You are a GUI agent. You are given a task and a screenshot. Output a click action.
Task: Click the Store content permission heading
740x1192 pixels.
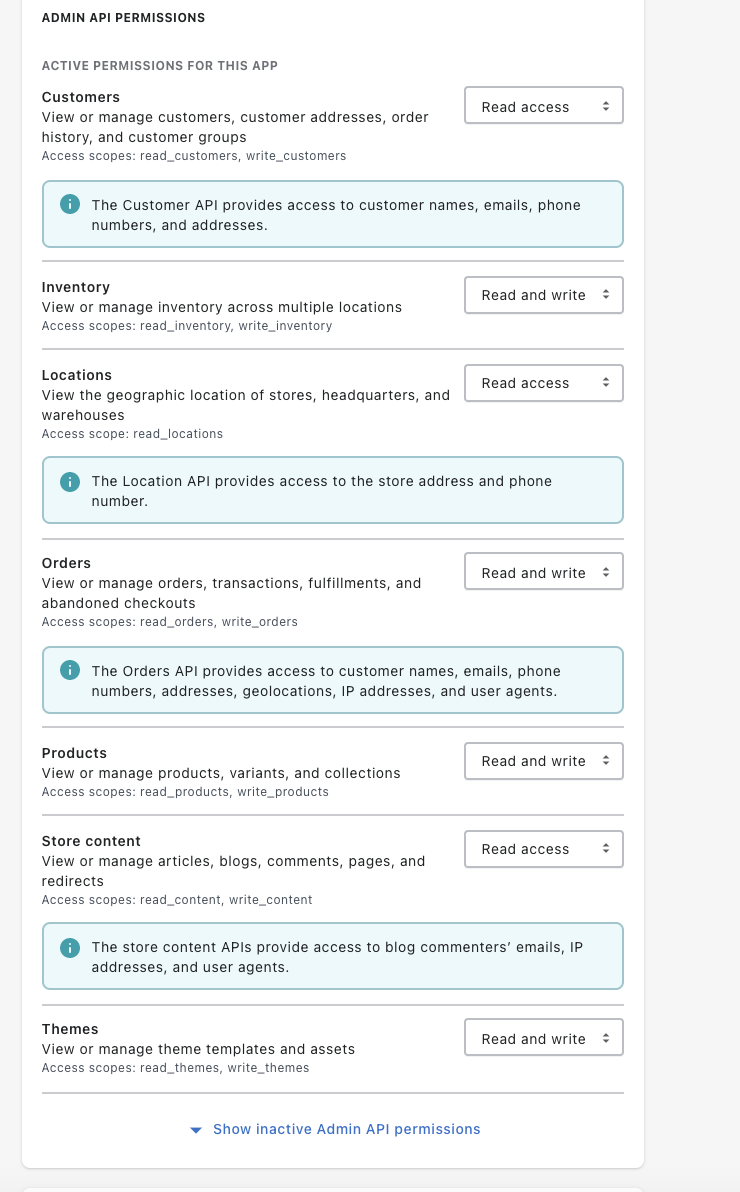[91, 841]
